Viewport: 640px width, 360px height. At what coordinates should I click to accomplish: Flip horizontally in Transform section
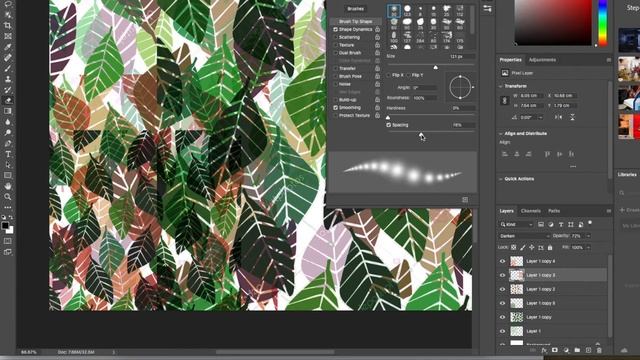(x=558, y=117)
